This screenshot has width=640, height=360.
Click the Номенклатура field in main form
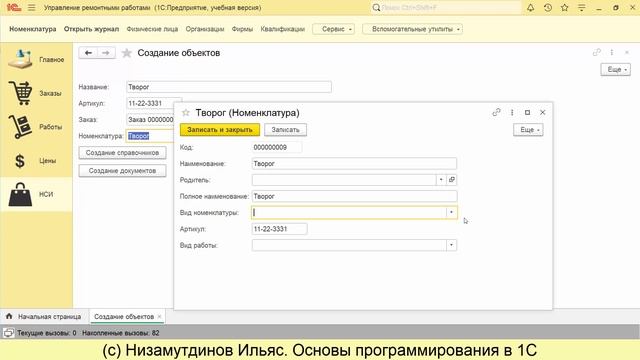(150, 136)
